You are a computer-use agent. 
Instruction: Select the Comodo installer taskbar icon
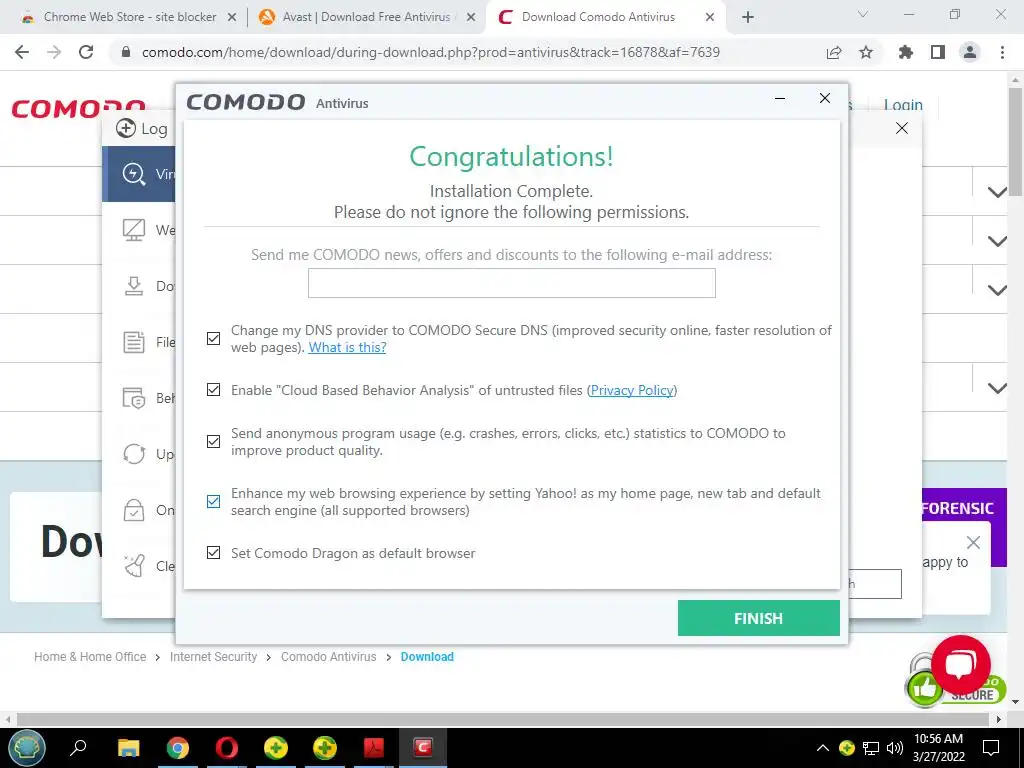pos(423,747)
